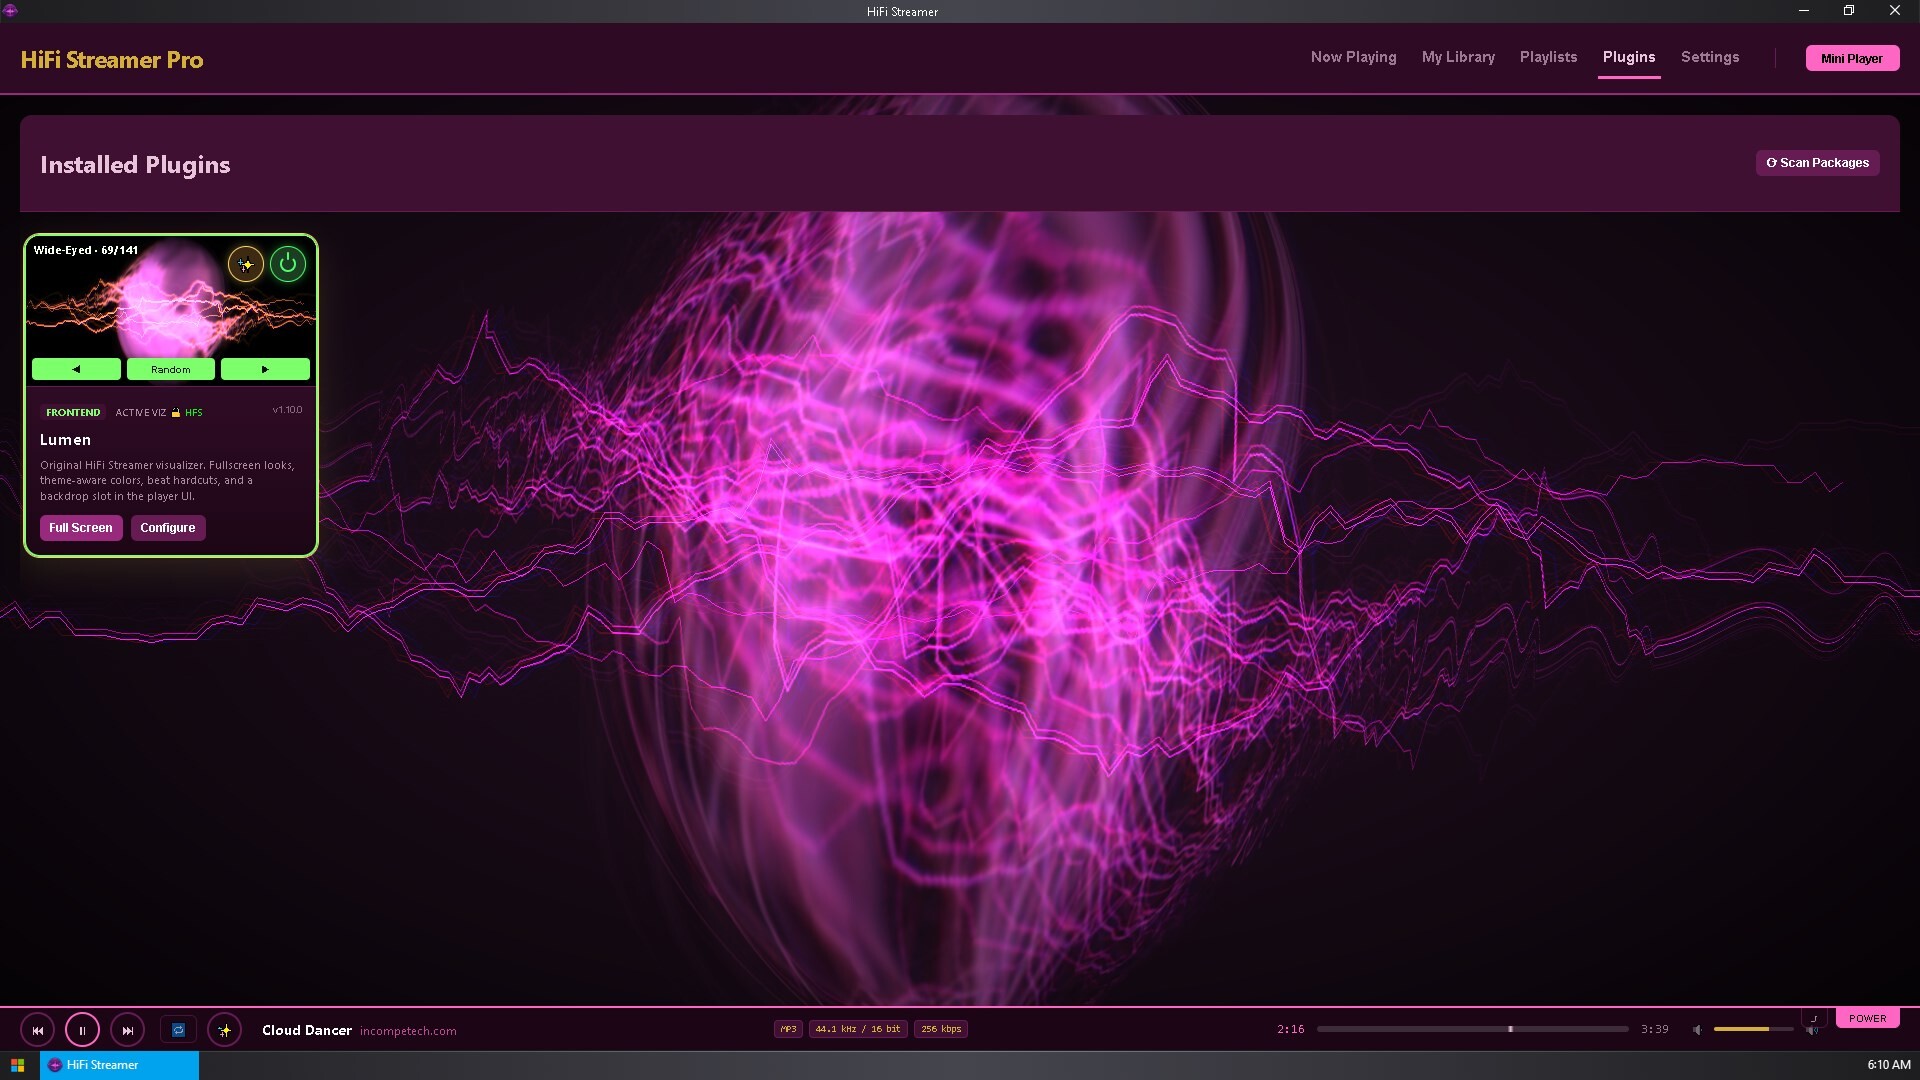
Task: Click the MP3 format badge
Action: click(x=788, y=1029)
